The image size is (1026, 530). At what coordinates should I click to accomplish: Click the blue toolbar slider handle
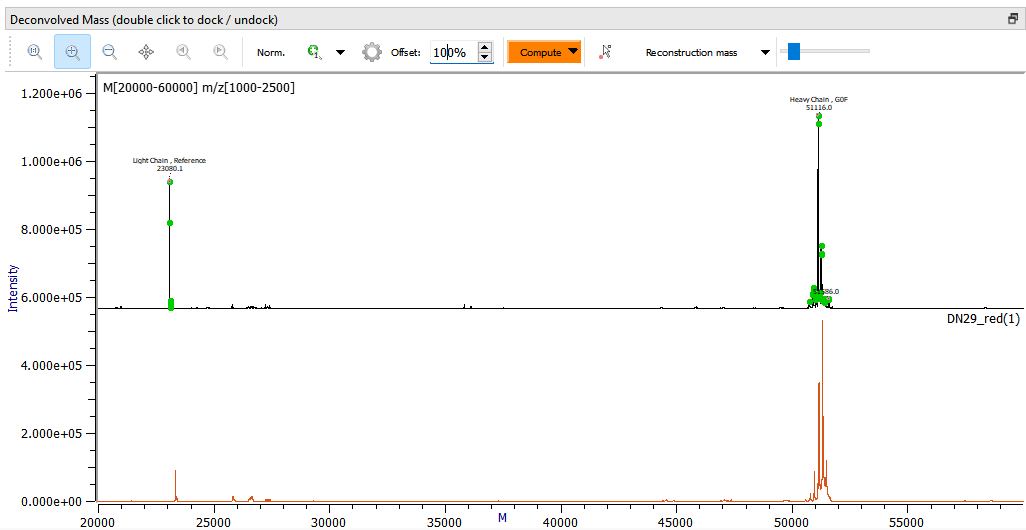(794, 51)
